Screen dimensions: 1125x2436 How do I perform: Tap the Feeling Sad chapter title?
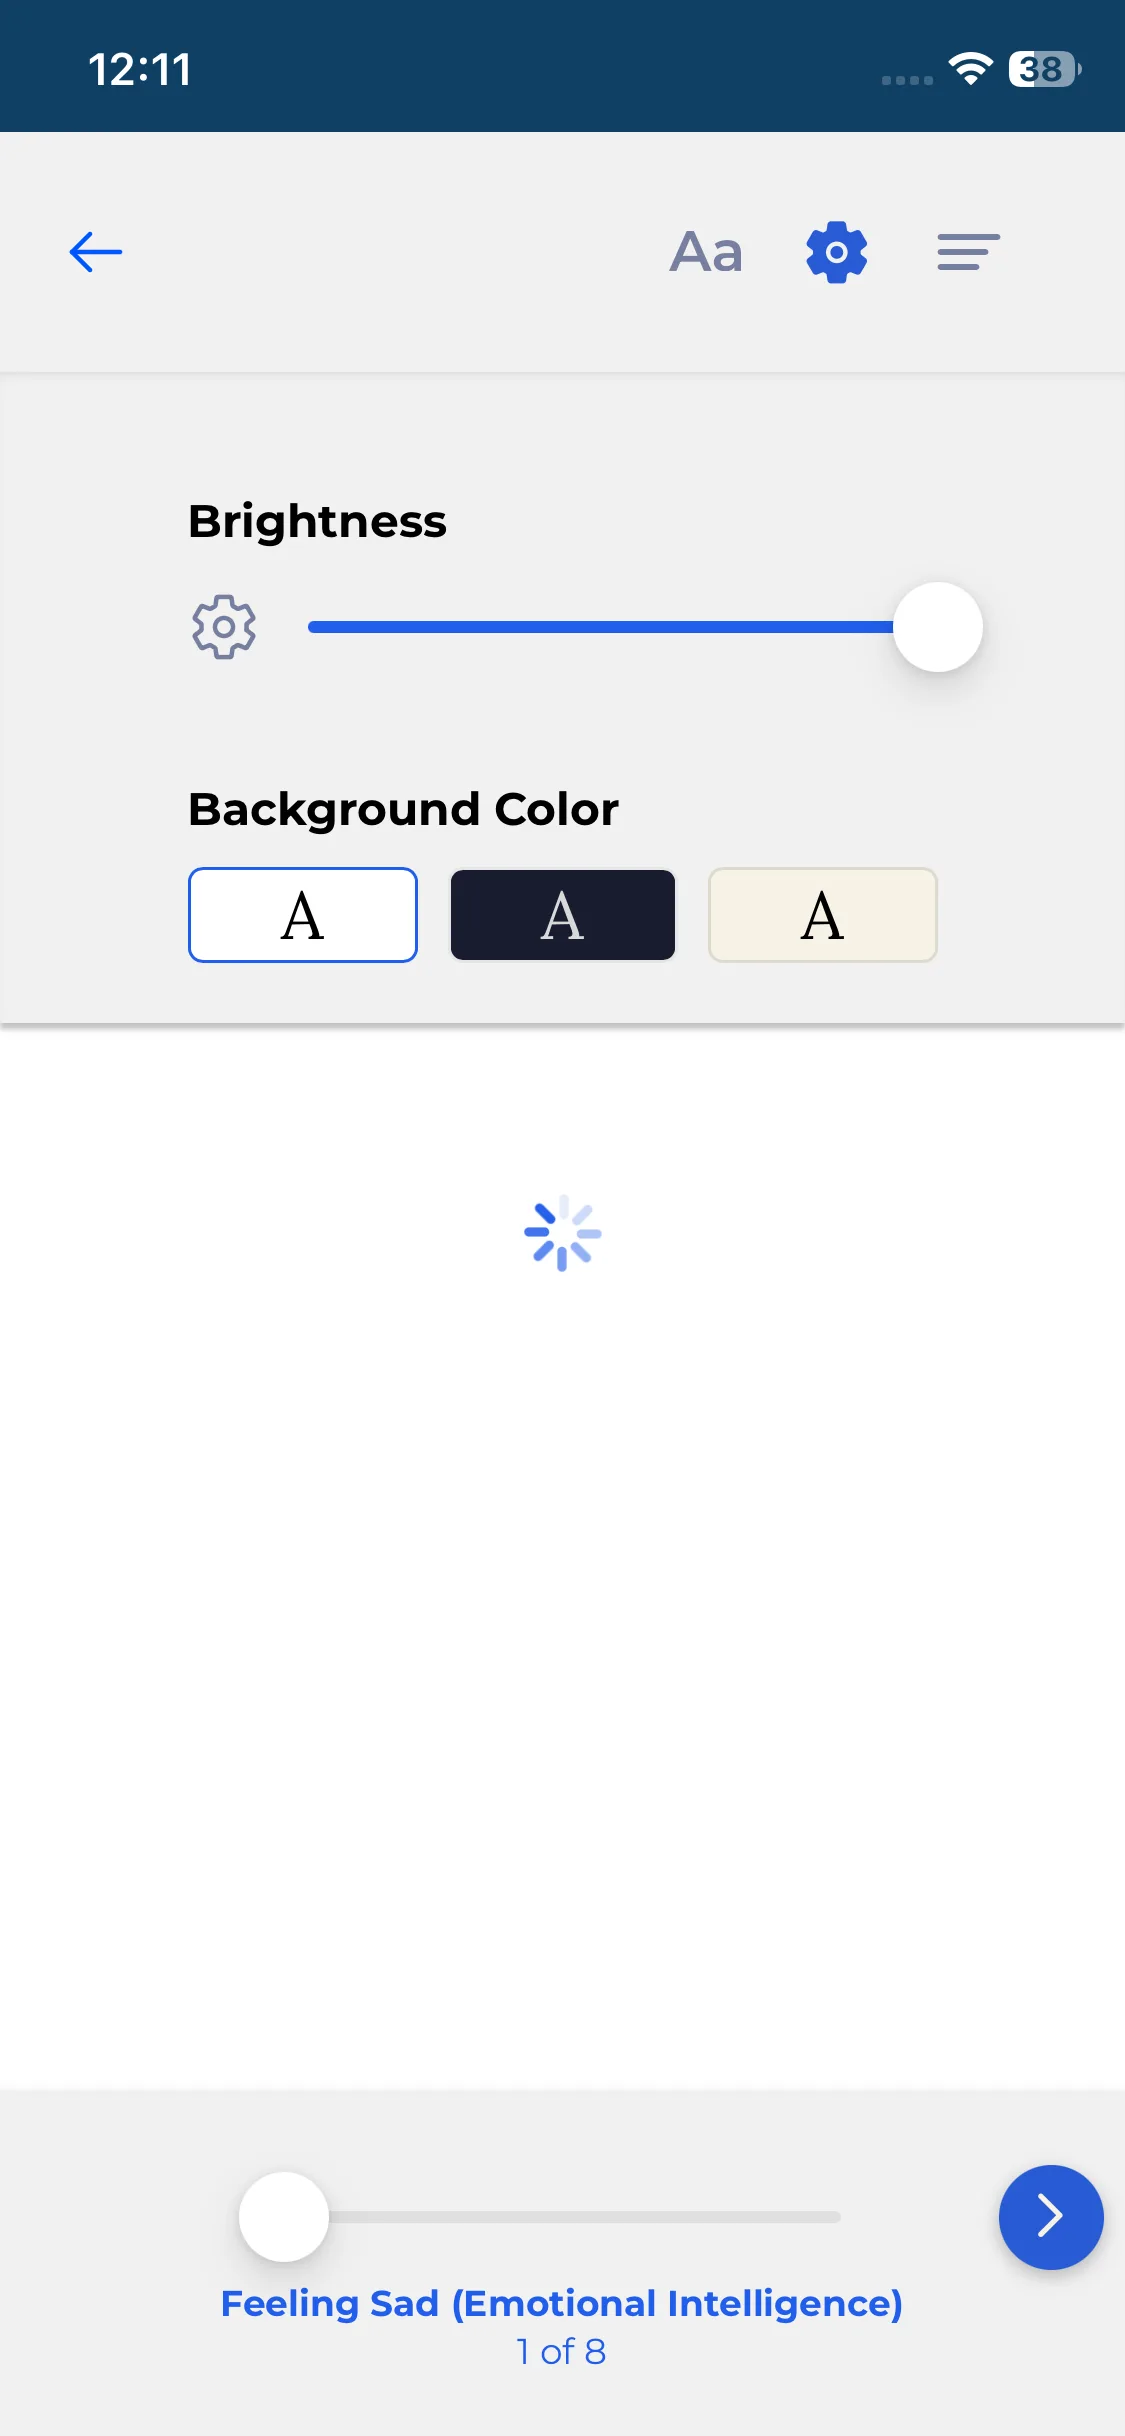[x=561, y=2303]
